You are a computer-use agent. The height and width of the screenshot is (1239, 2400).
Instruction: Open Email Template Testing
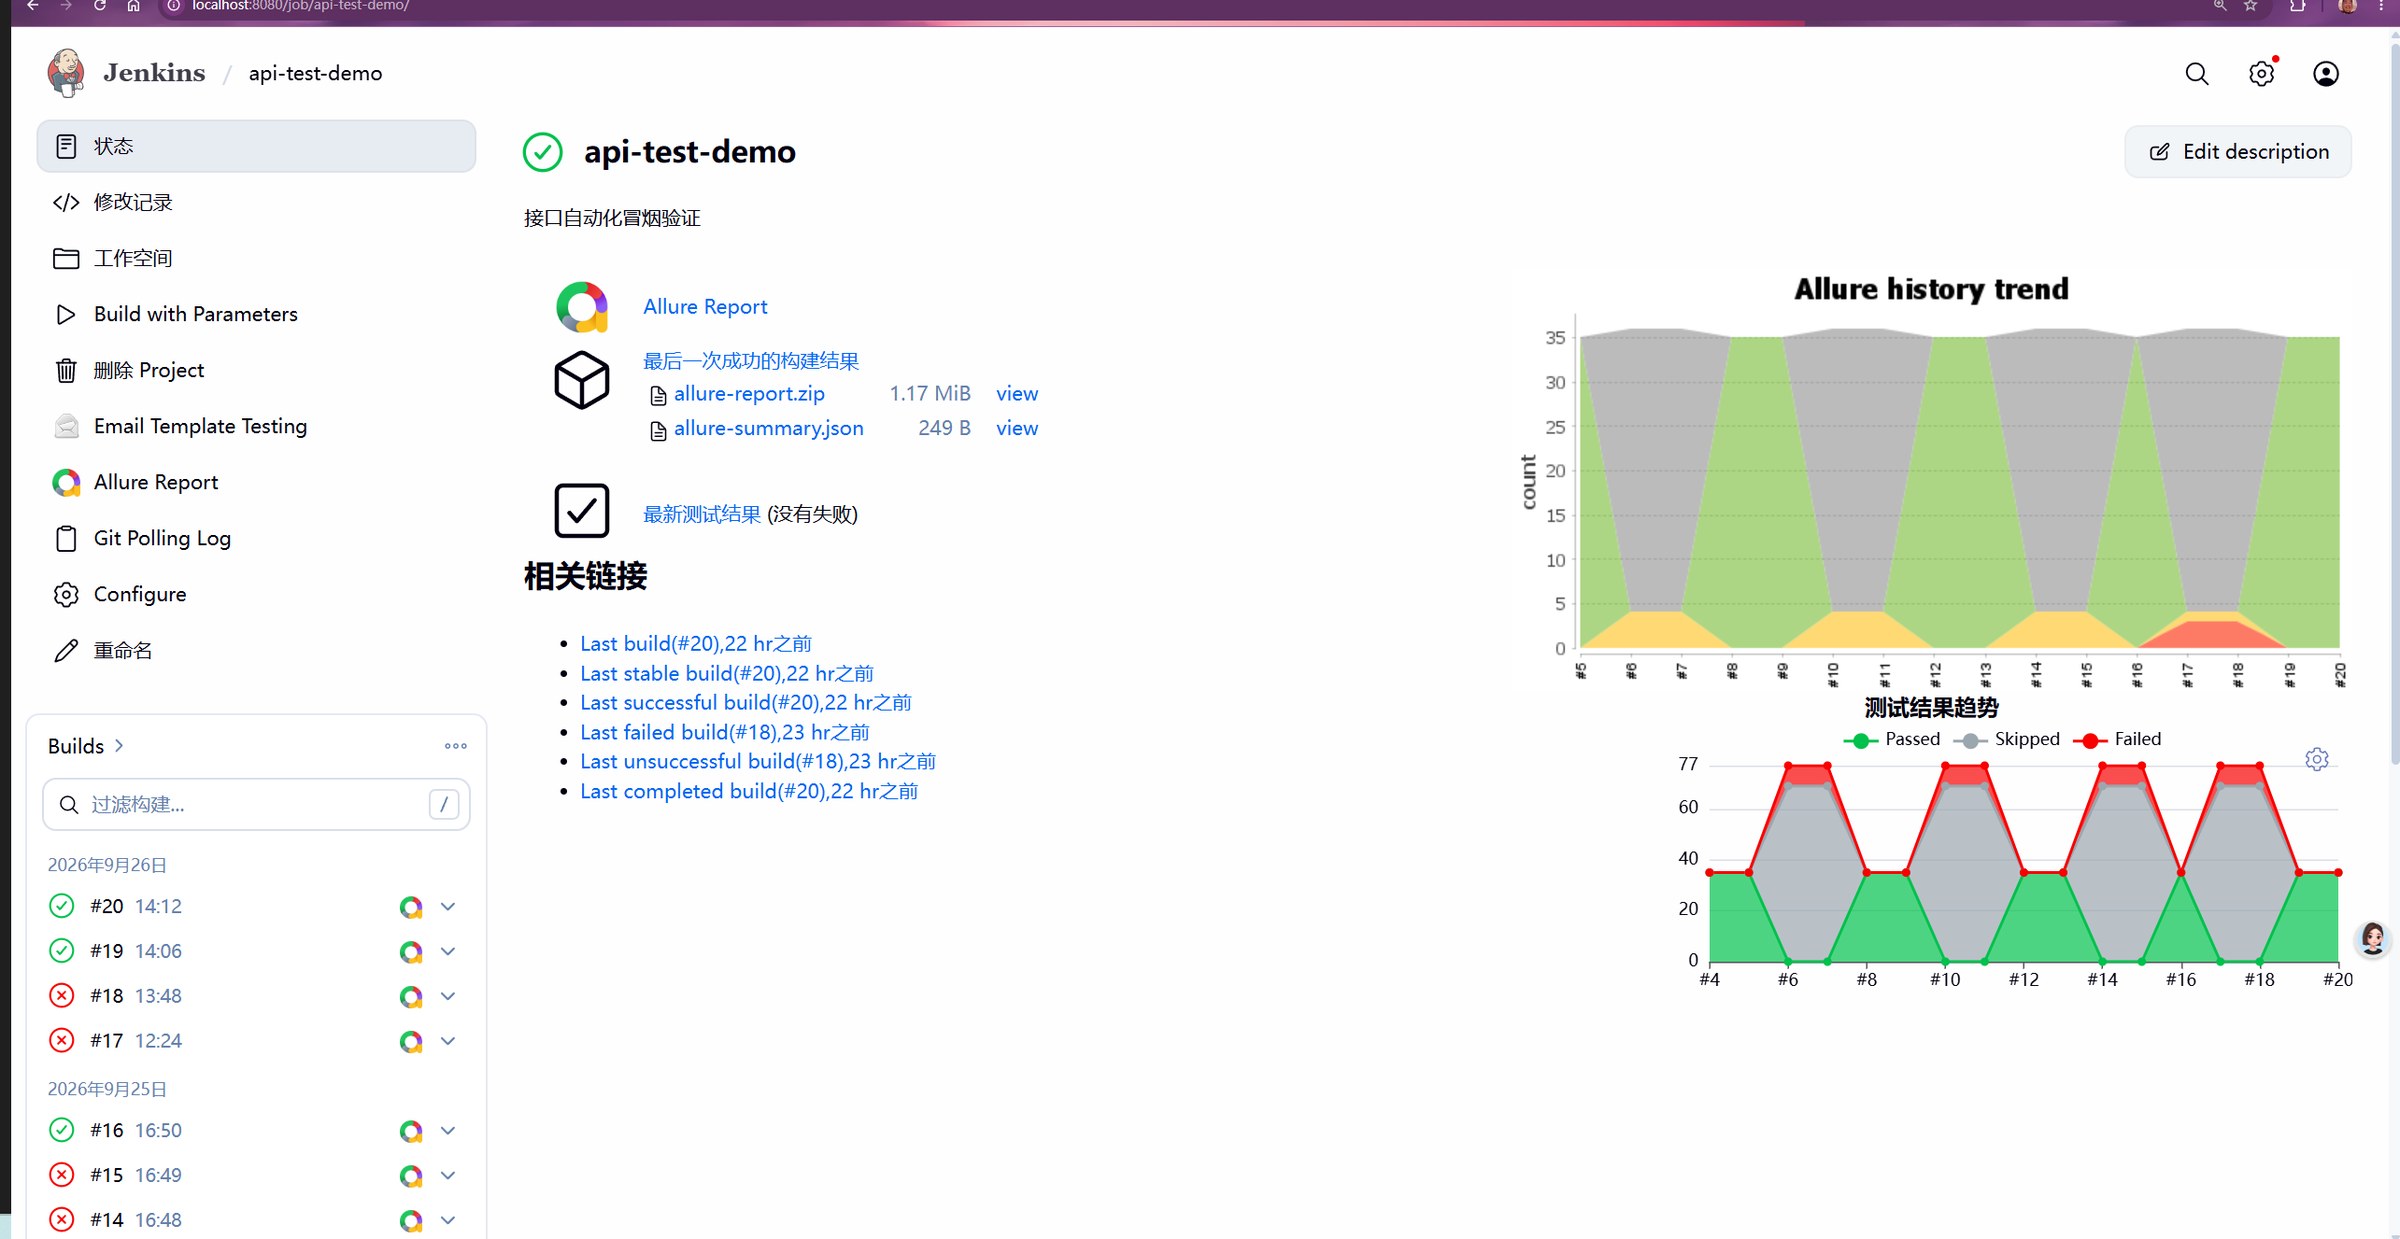tap(256, 426)
